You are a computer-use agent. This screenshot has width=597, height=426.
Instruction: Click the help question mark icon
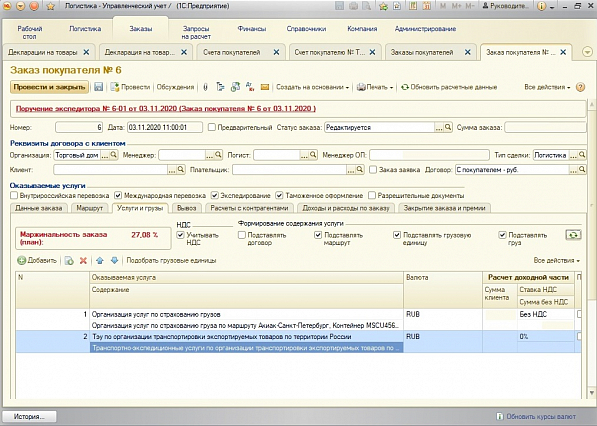(x=580, y=87)
